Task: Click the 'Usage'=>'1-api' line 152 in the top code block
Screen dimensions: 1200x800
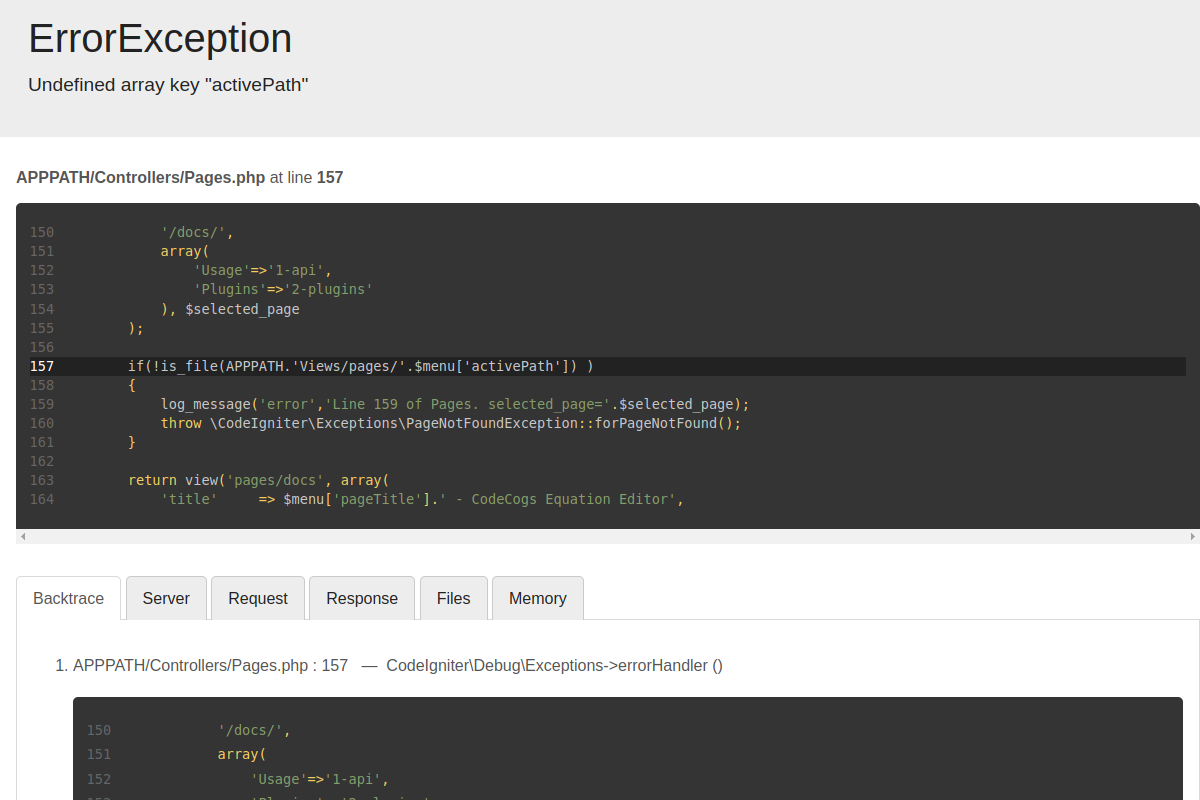Action: click(263, 270)
